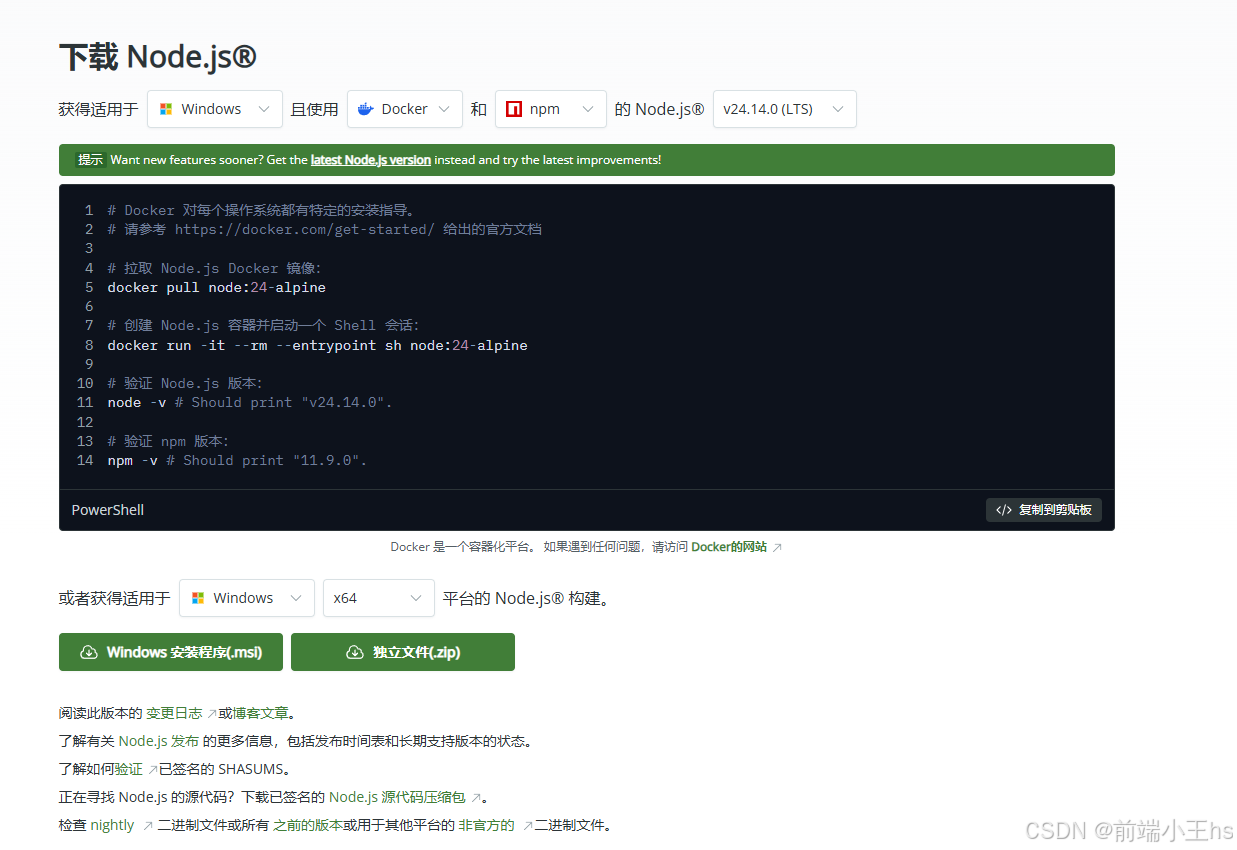Screen dimensions: 1237x850
Task: Click the comment line # 拉取 Node.js Docker 镜像
Action: (214, 269)
